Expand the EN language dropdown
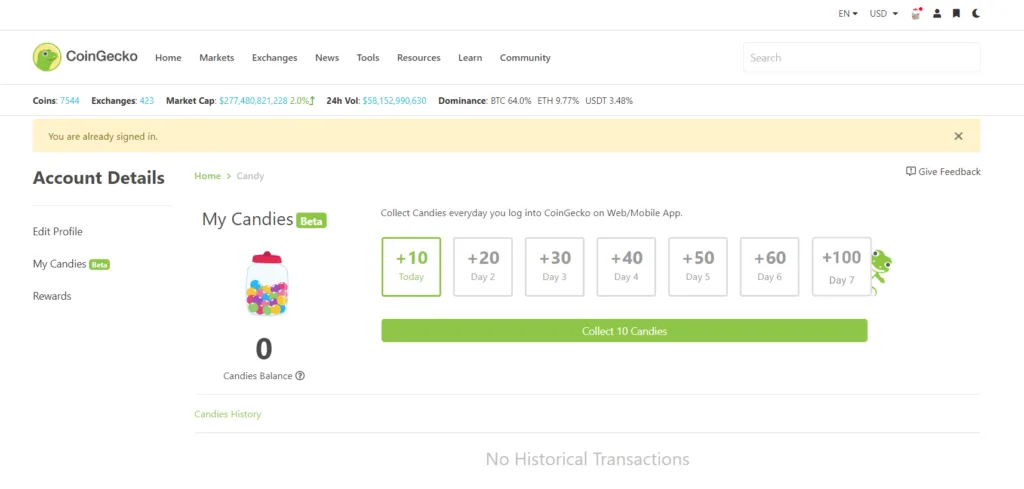Image resolution: width=1024 pixels, height=489 pixels. (848, 14)
